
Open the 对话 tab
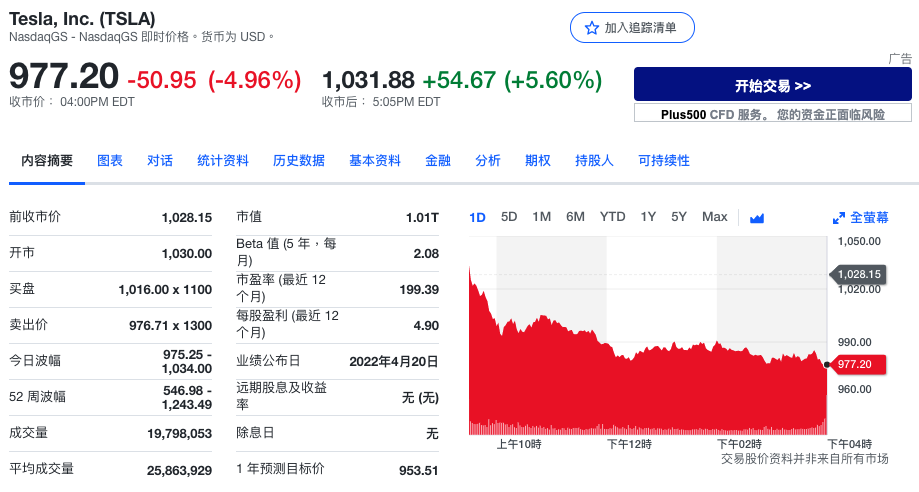point(159,161)
